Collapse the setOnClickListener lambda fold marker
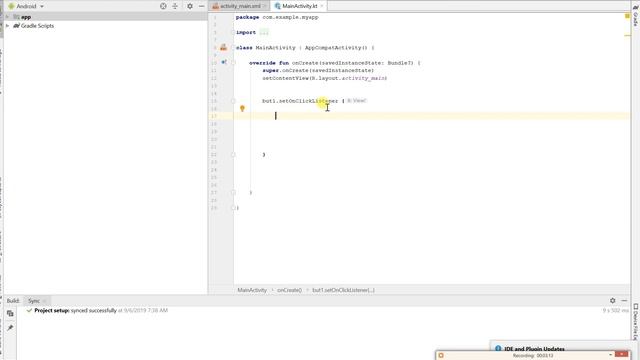Image resolution: width=640 pixels, height=360 pixels. (233, 101)
